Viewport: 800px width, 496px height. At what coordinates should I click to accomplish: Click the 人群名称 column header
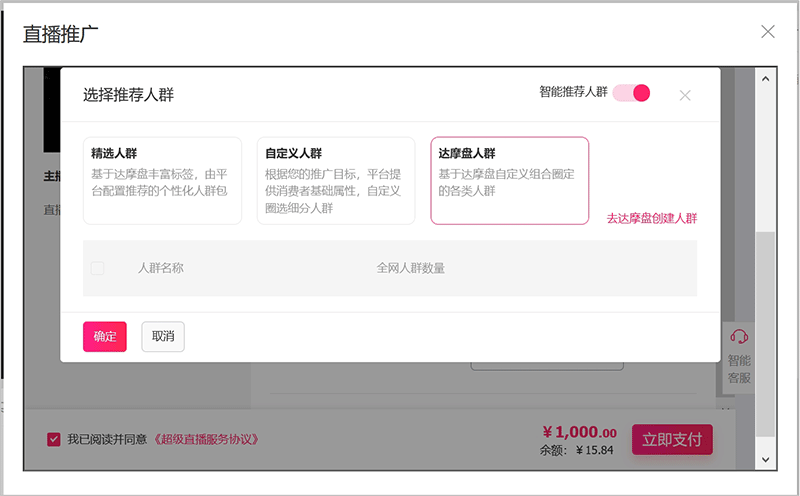click(x=160, y=268)
